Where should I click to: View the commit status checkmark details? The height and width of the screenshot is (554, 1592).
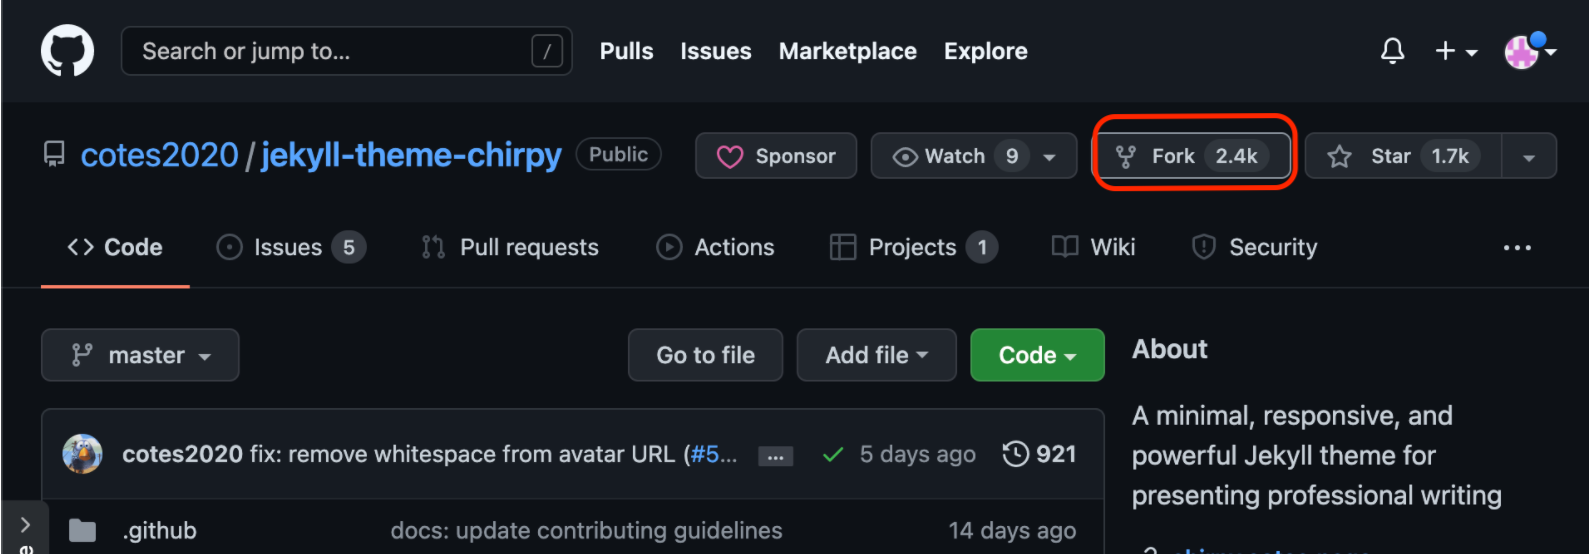[x=832, y=455]
